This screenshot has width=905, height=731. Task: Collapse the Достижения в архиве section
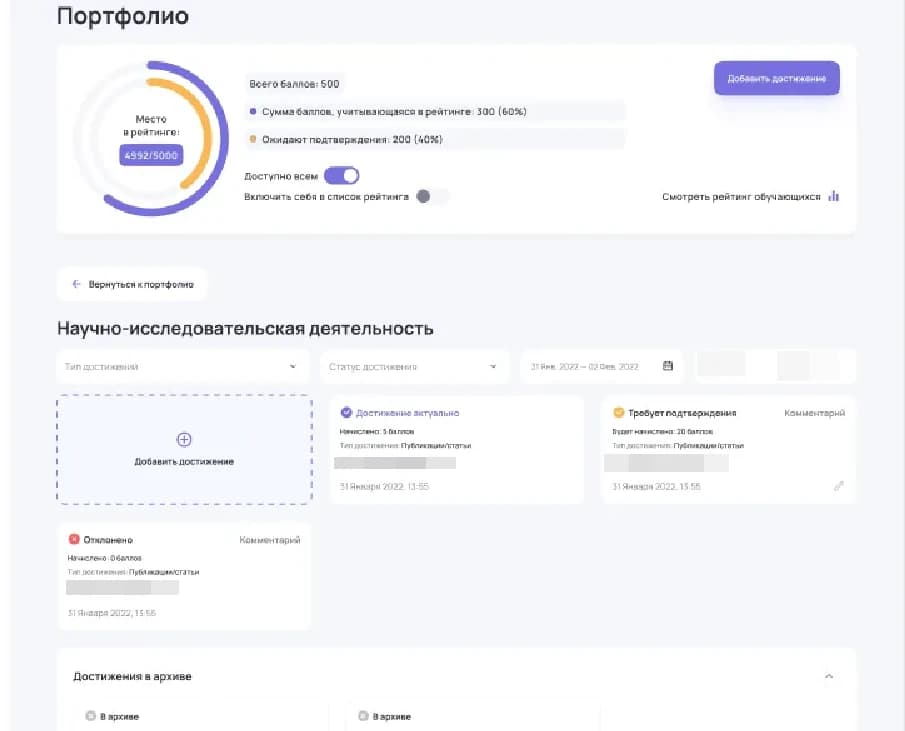coord(828,677)
